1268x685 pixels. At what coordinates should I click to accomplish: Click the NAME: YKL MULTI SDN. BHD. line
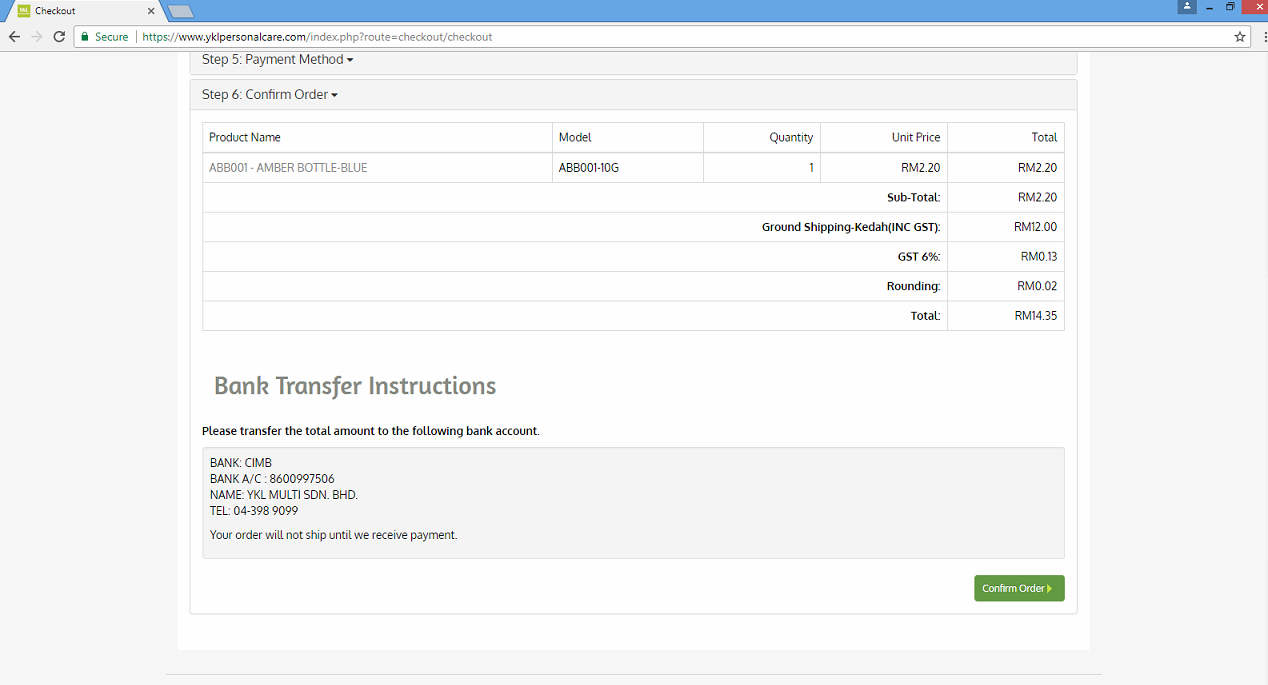coord(284,495)
